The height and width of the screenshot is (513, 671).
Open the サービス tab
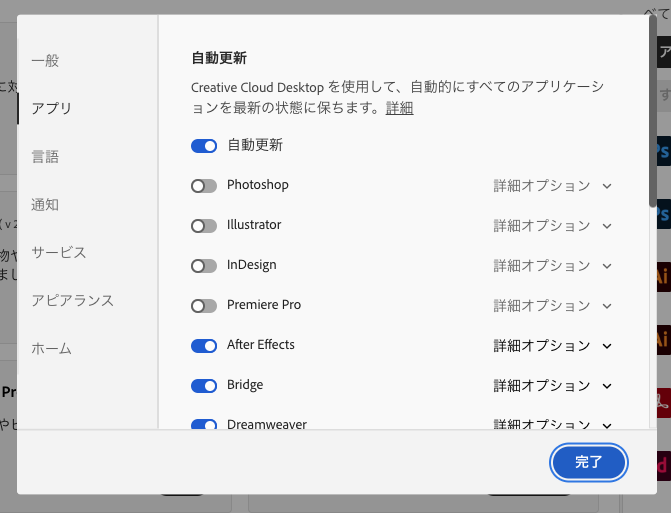click(x=58, y=253)
